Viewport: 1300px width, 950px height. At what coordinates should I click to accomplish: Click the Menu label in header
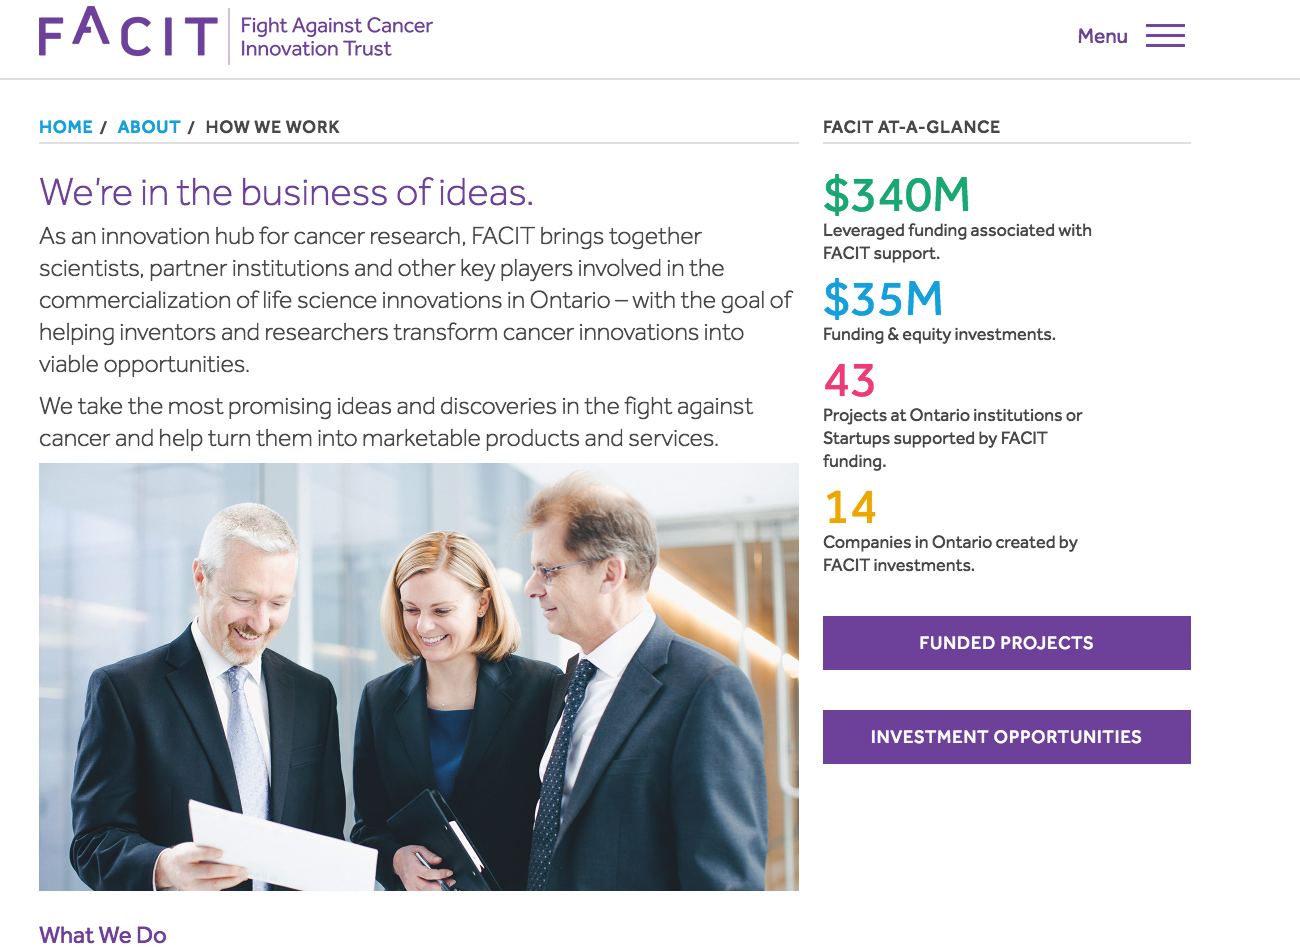[x=1102, y=36]
